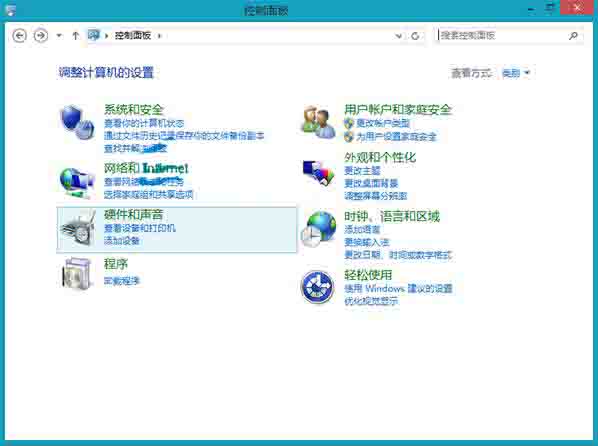Click 查看设备和打印机 link

(140, 228)
